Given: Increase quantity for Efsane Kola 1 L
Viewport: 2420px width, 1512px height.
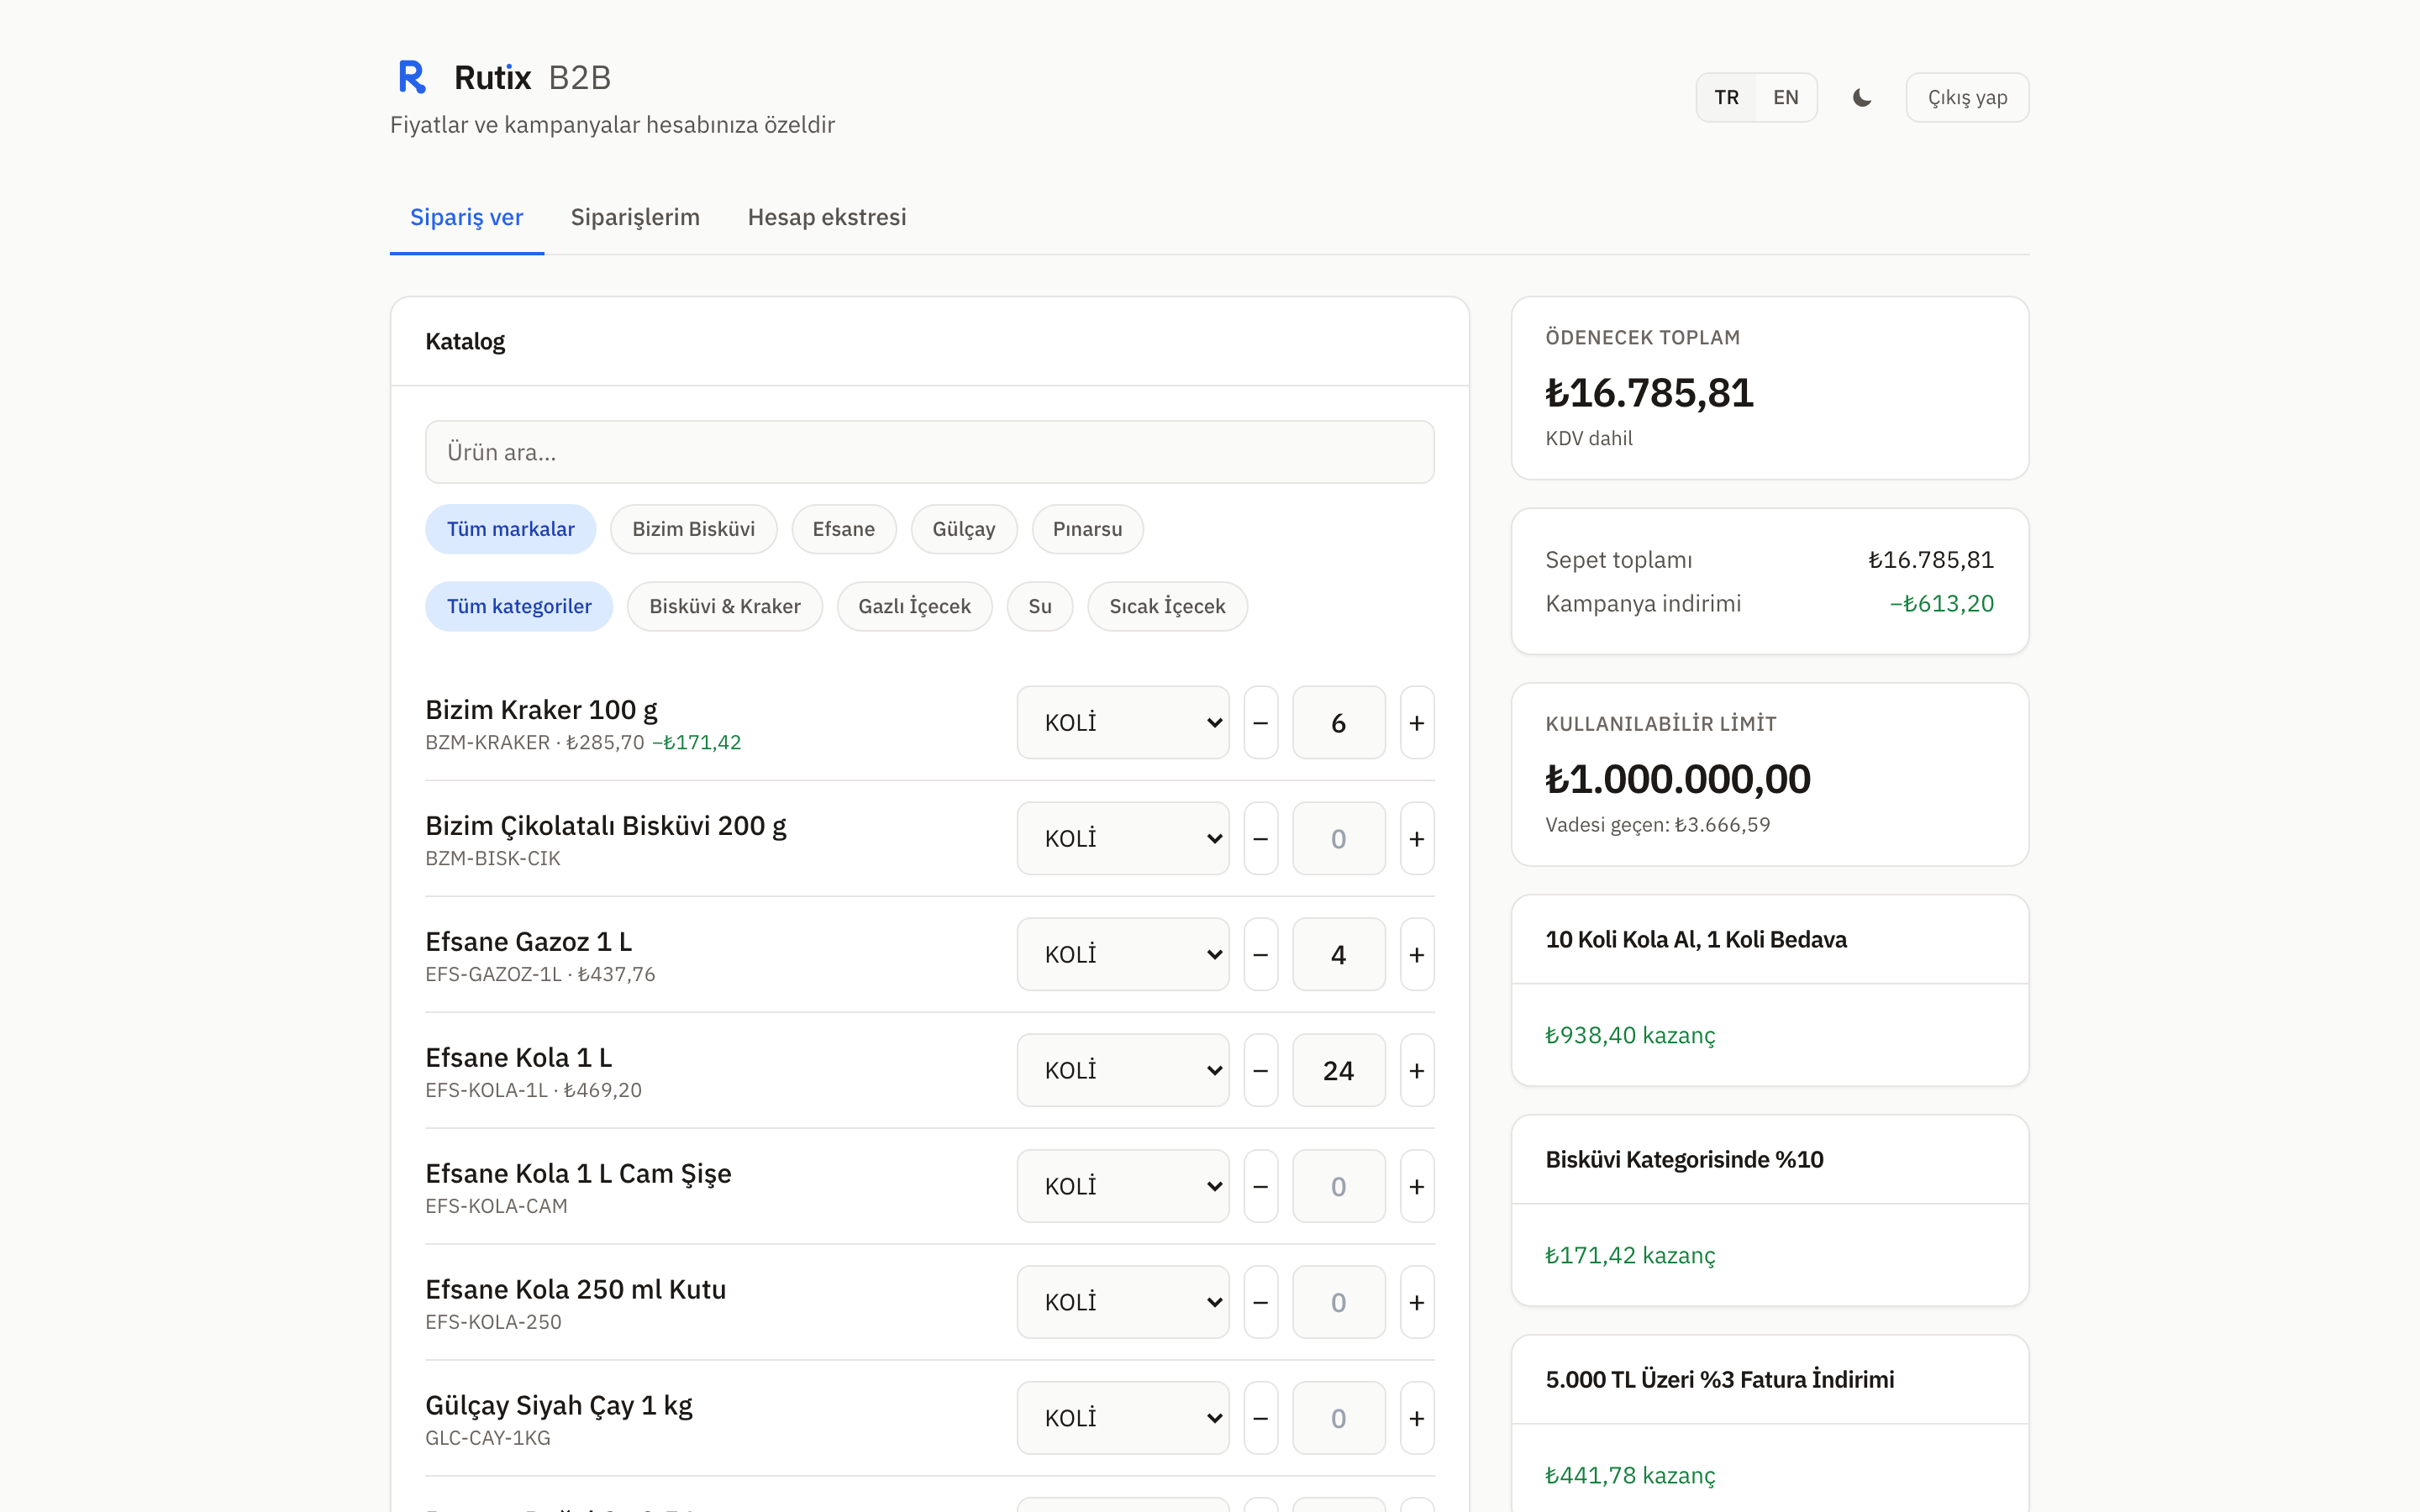Looking at the screenshot, I should click(x=1417, y=1070).
